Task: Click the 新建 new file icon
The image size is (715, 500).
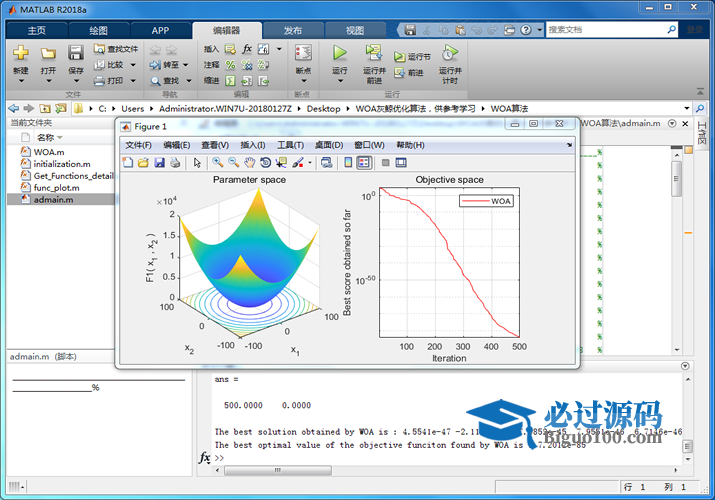Action: pos(21,53)
